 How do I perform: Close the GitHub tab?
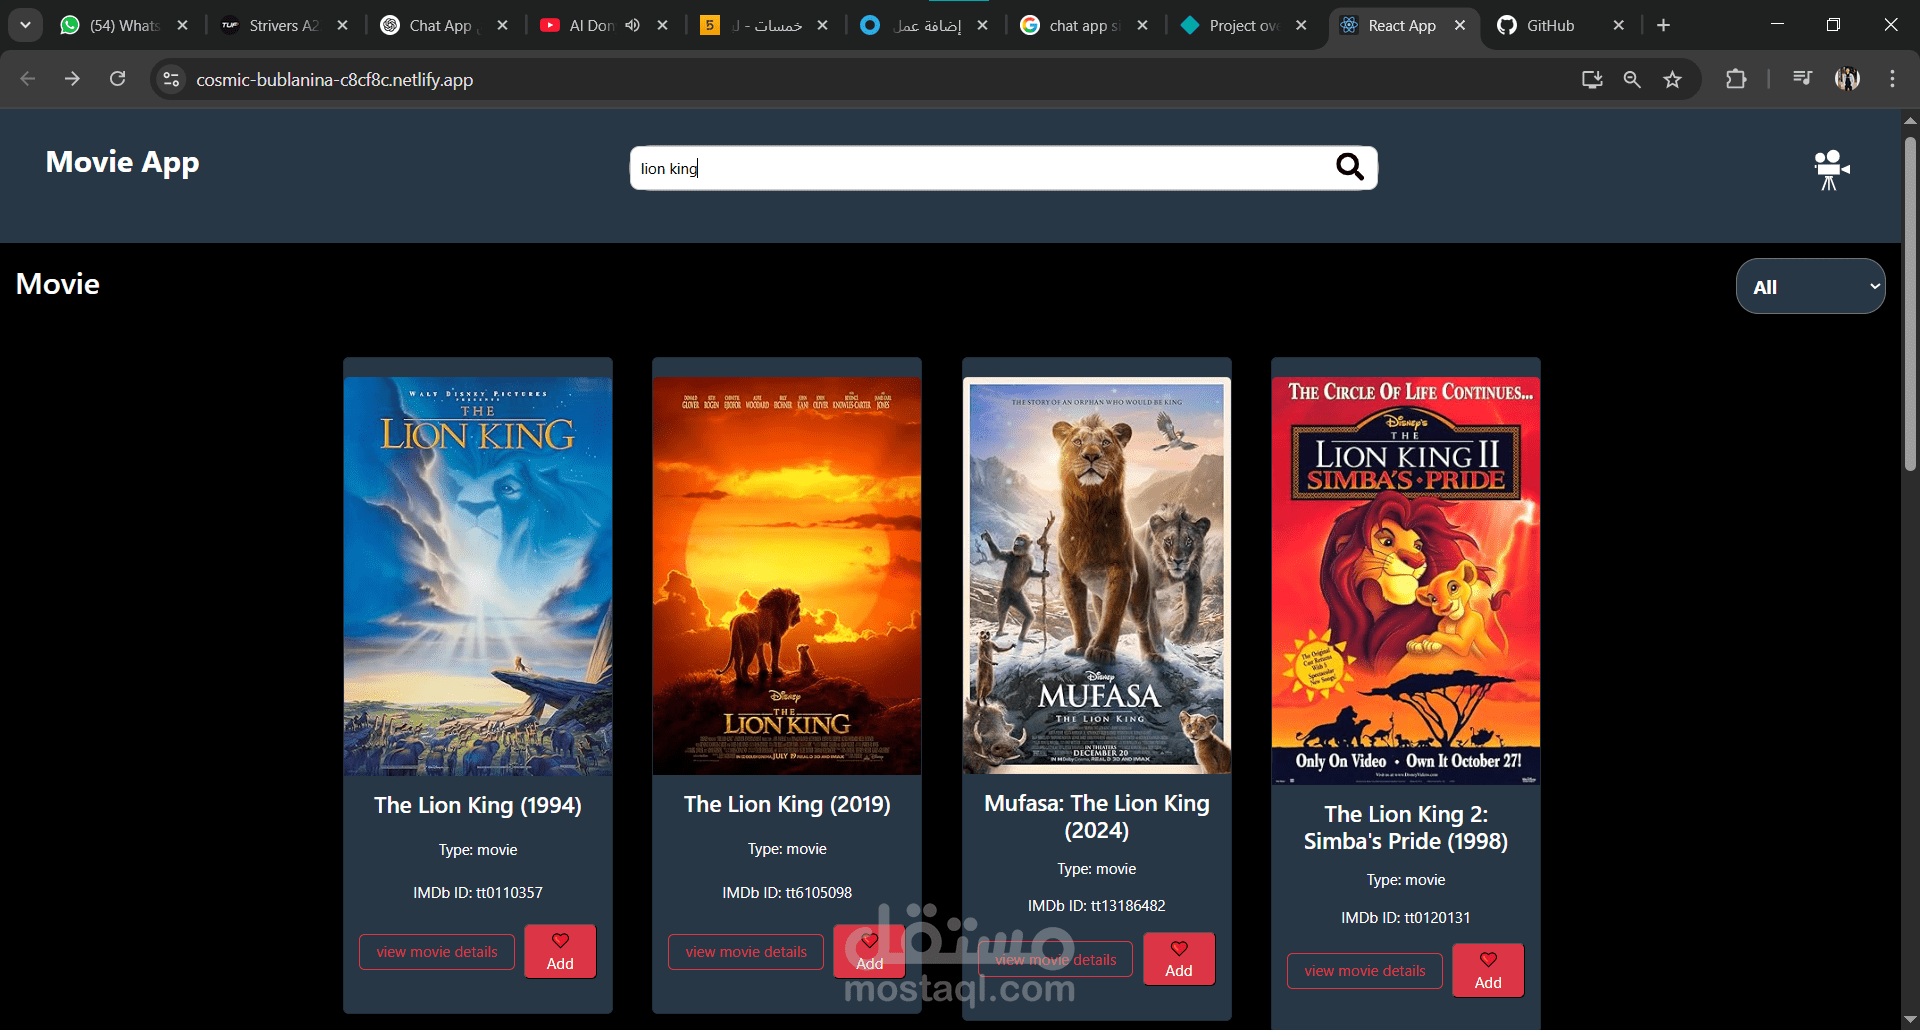1619,26
